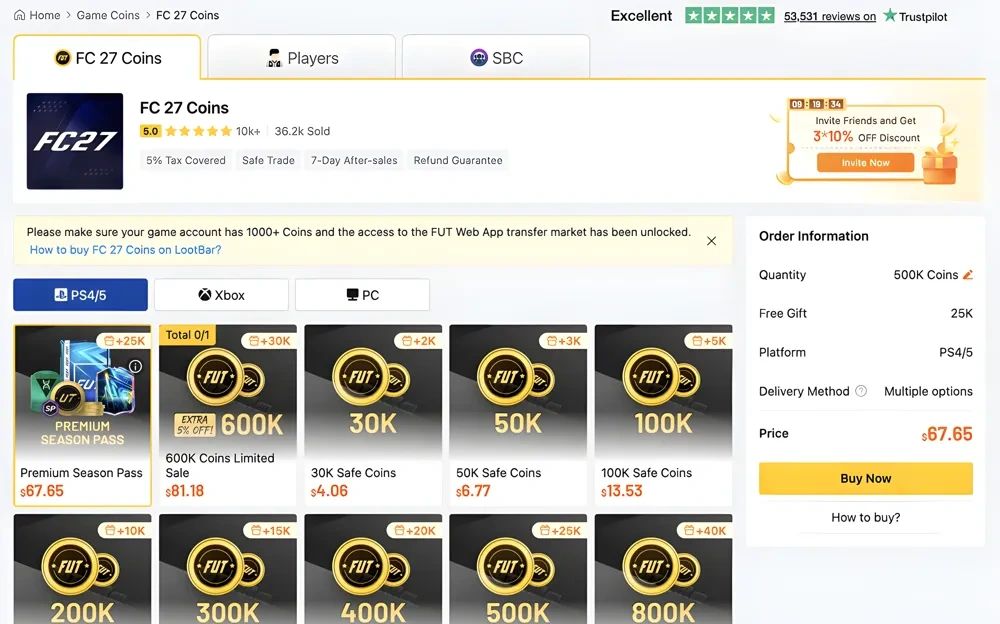Screen dimensions: 1000x624
Task: Click the Trustpilot logo
Action: click(x=915, y=16)
